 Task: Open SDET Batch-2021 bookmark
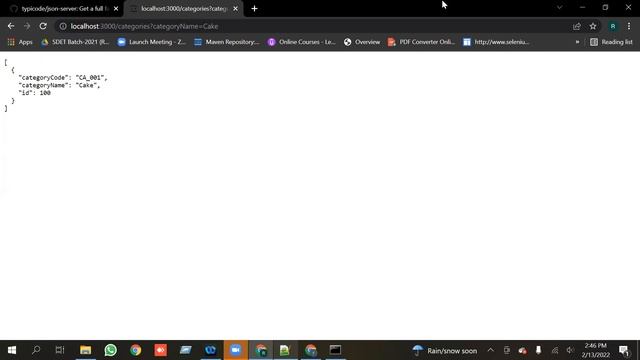click(75, 42)
